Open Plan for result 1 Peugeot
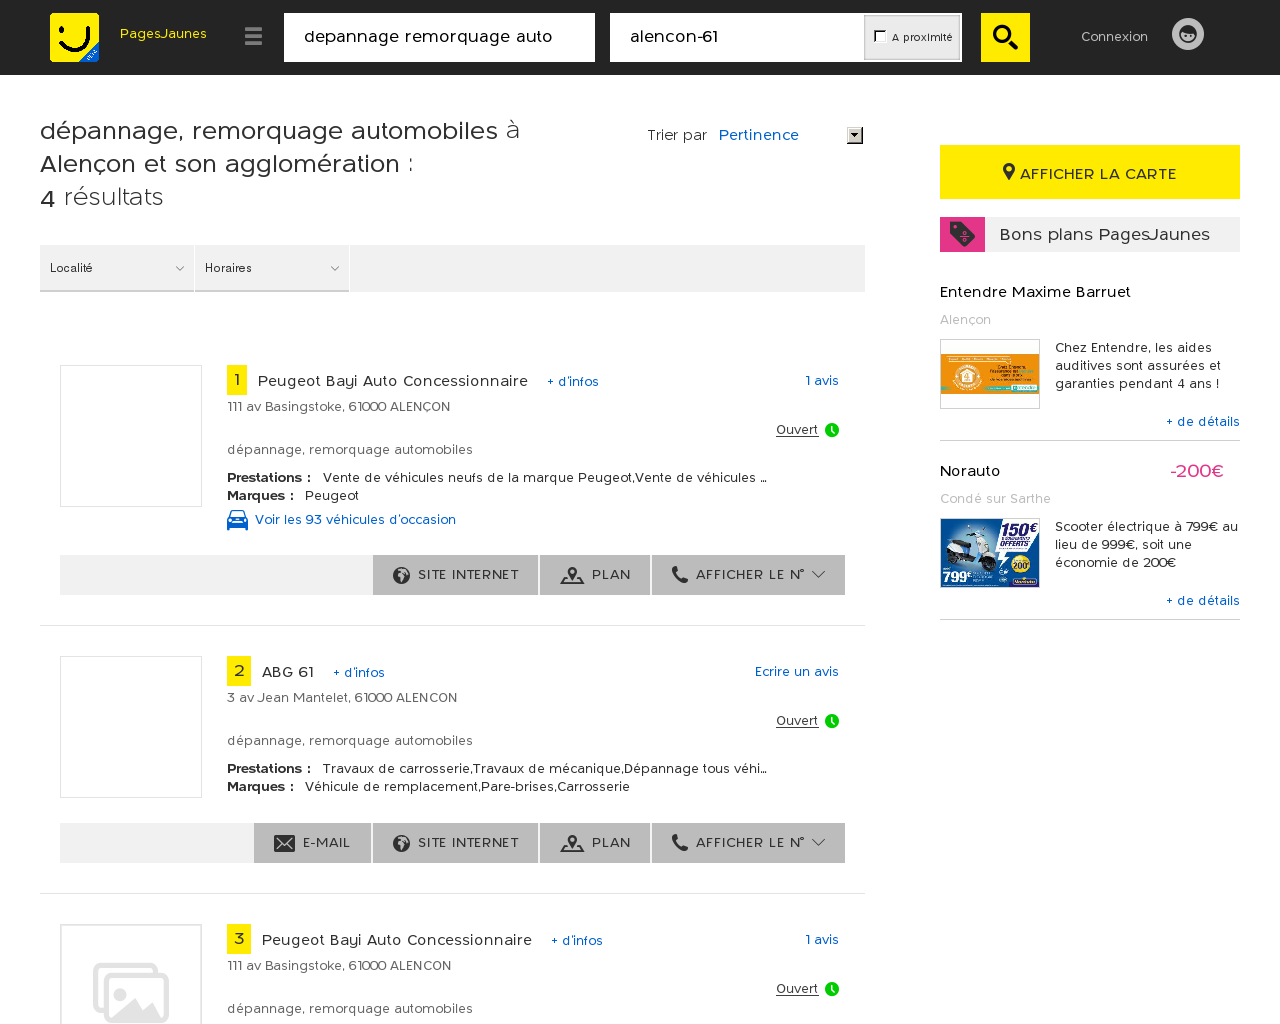This screenshot has width=1280, height=1024. tap(595, 575)
